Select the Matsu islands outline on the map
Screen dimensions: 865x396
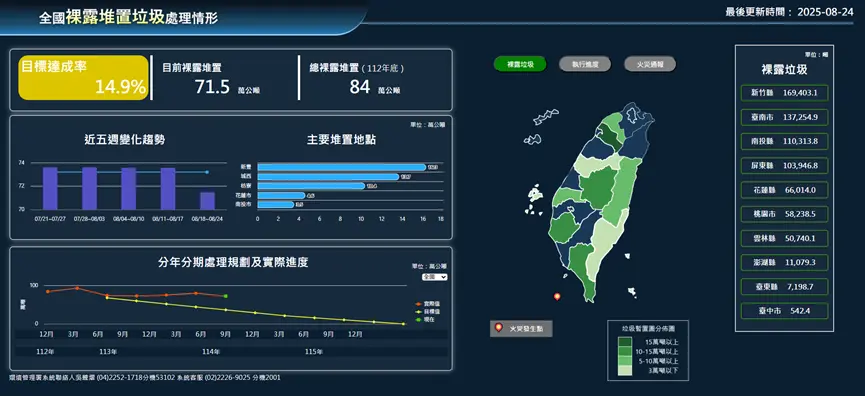pyautogui.click(x=546, y=117)
